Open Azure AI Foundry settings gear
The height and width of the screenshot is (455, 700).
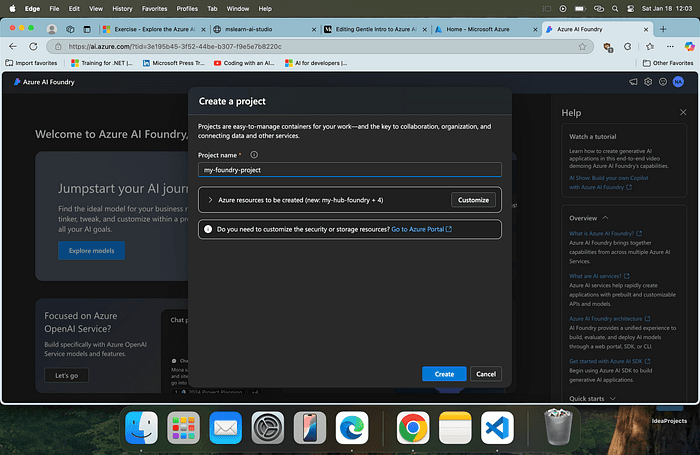pyautogui.click(x=648, y=82)
